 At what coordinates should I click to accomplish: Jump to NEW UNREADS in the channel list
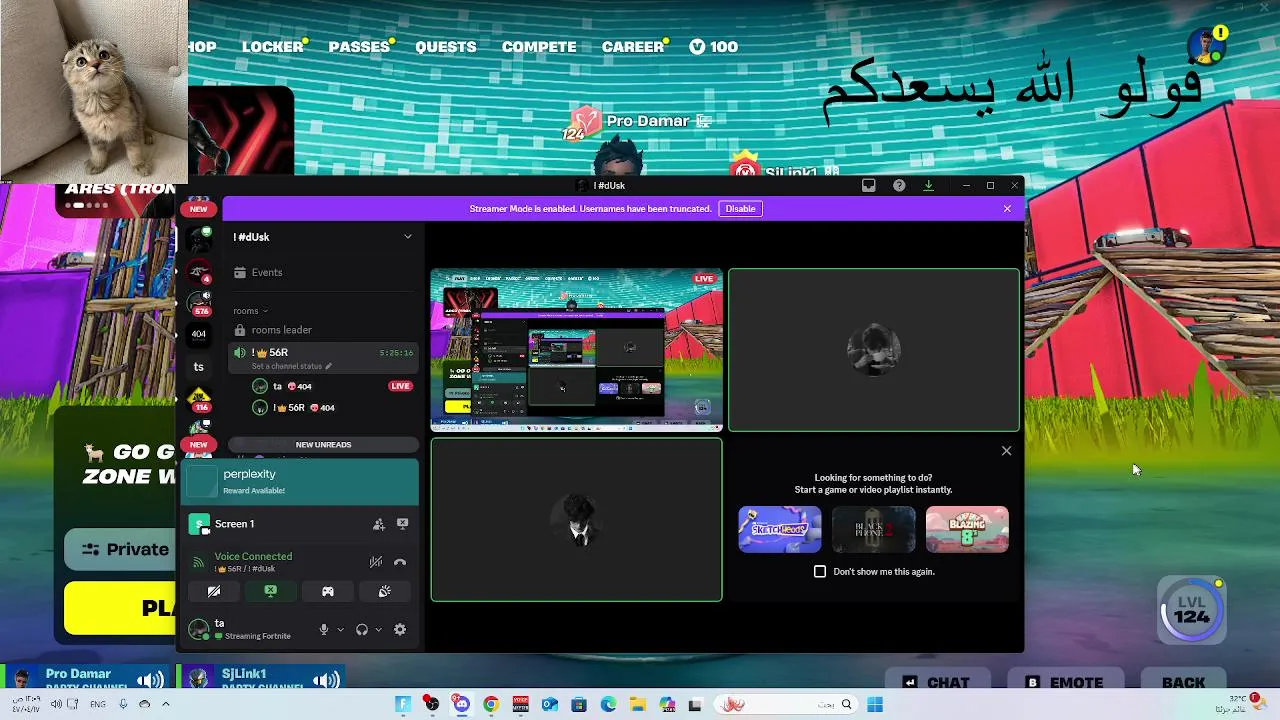click(x=323, y=444)
